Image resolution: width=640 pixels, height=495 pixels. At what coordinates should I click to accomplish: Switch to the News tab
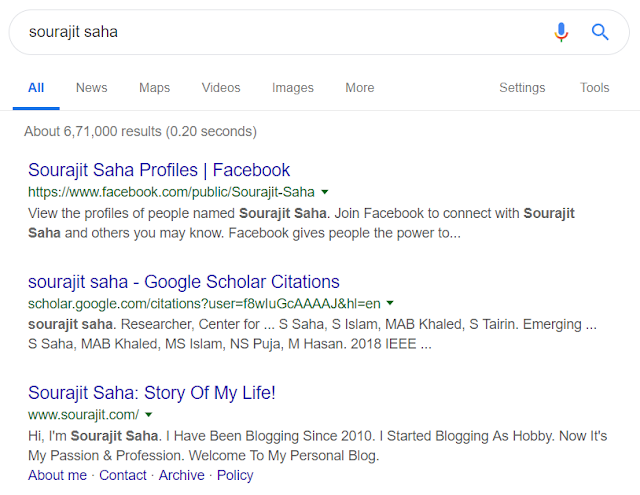pos(91,88)
